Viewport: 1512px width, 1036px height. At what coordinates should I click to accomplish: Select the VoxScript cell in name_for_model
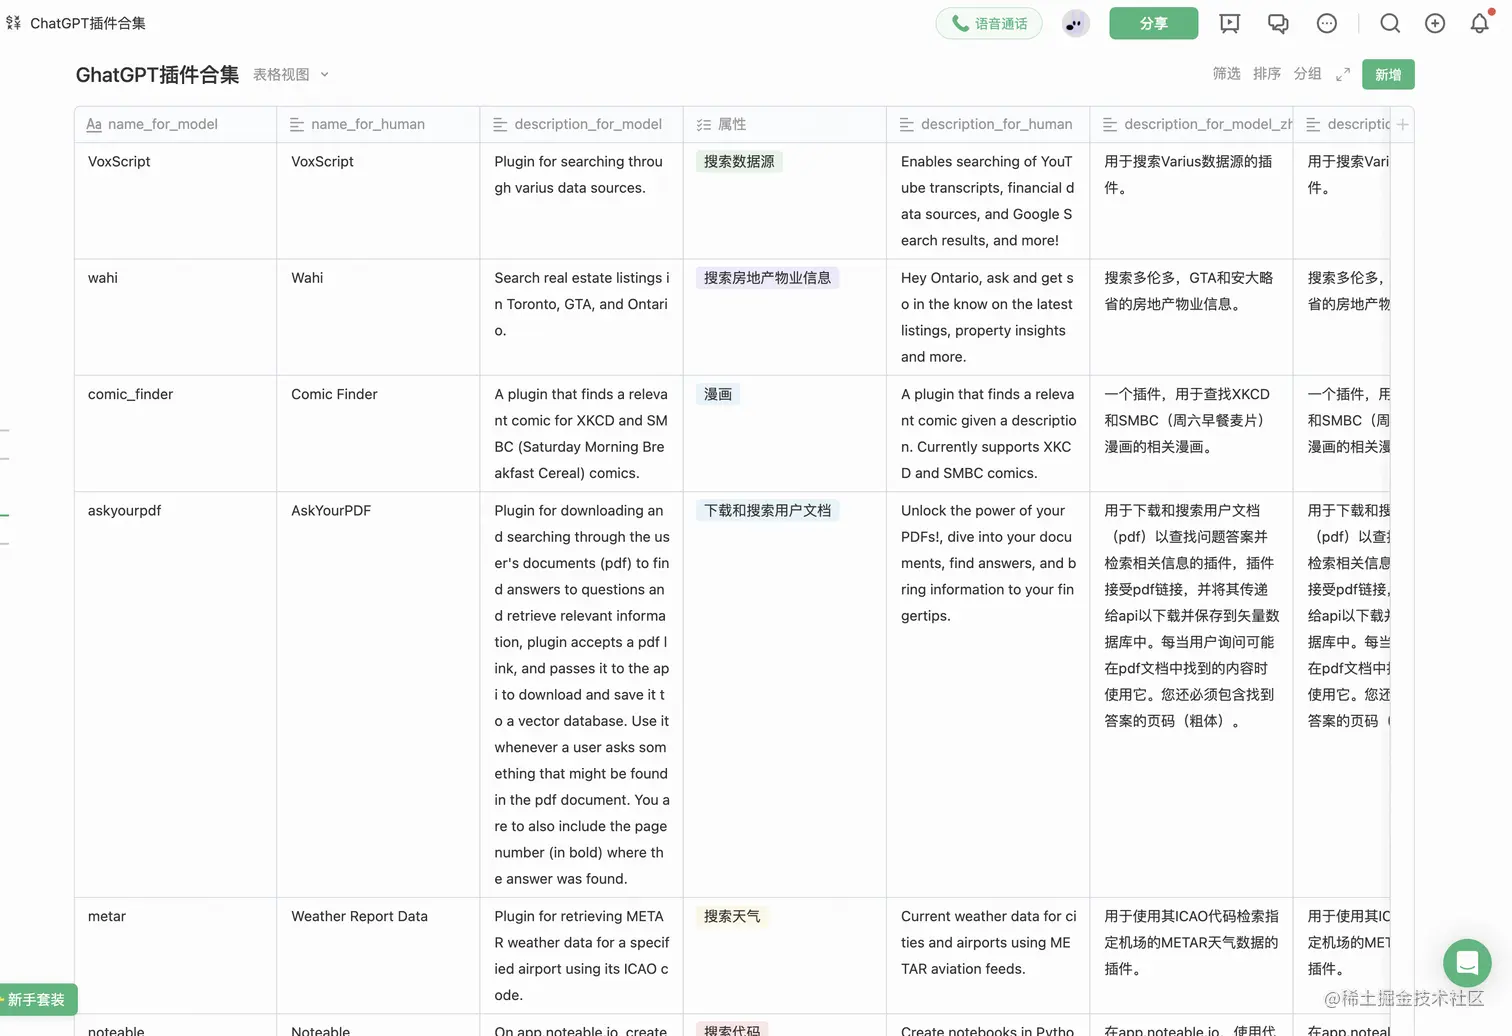175,201
